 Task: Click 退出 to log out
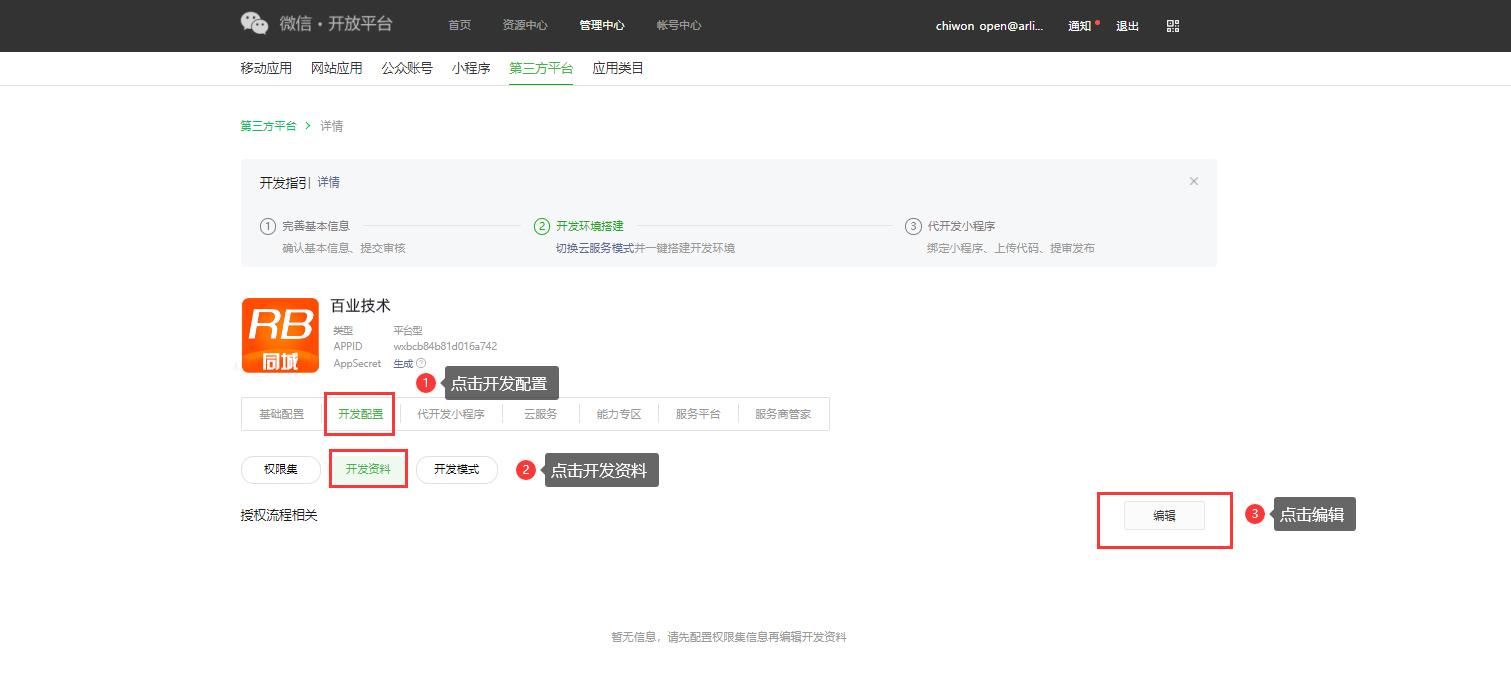(1127, 26)
